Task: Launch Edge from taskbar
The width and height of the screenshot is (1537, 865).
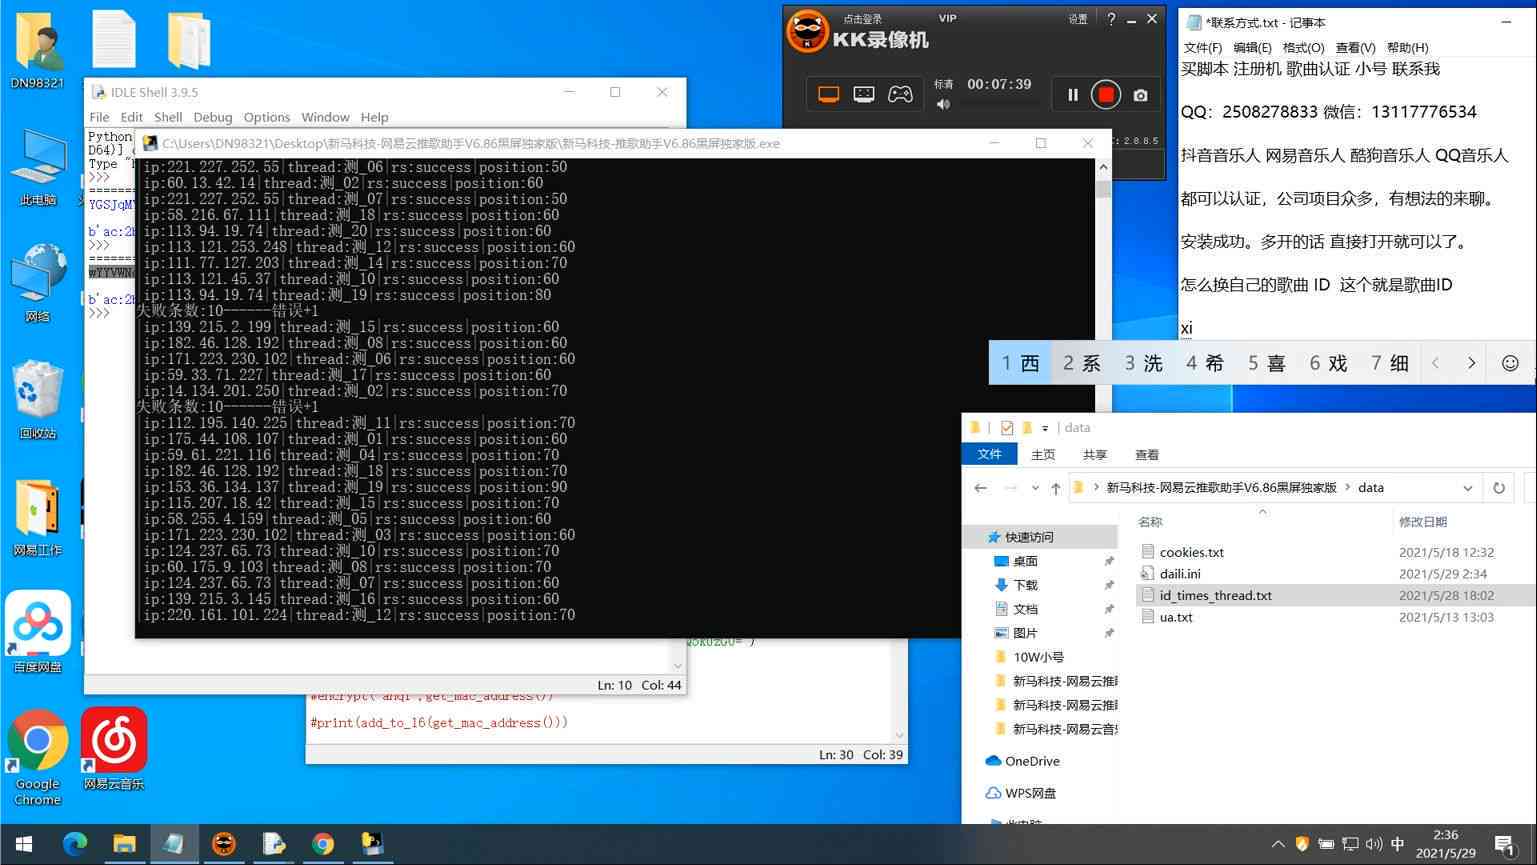Action: [x=75, y=844]
